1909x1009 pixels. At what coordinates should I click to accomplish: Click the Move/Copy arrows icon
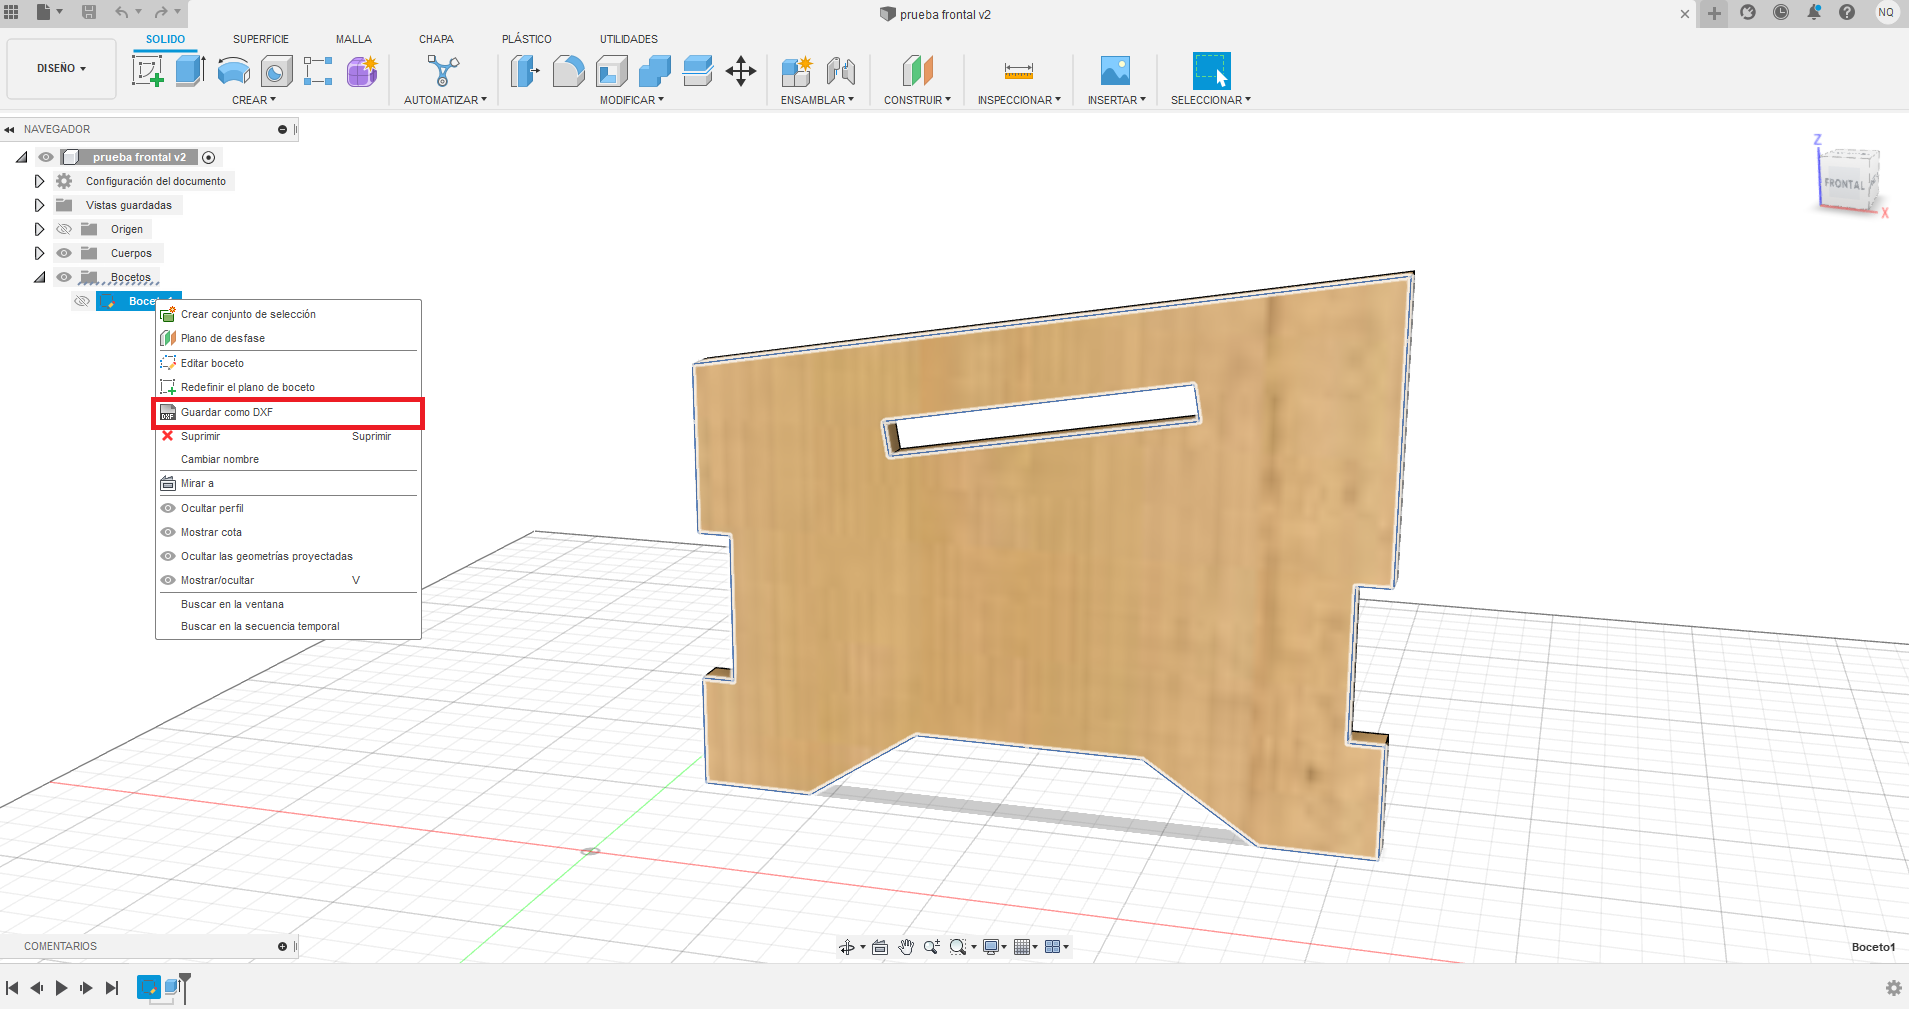pos(740,71)
